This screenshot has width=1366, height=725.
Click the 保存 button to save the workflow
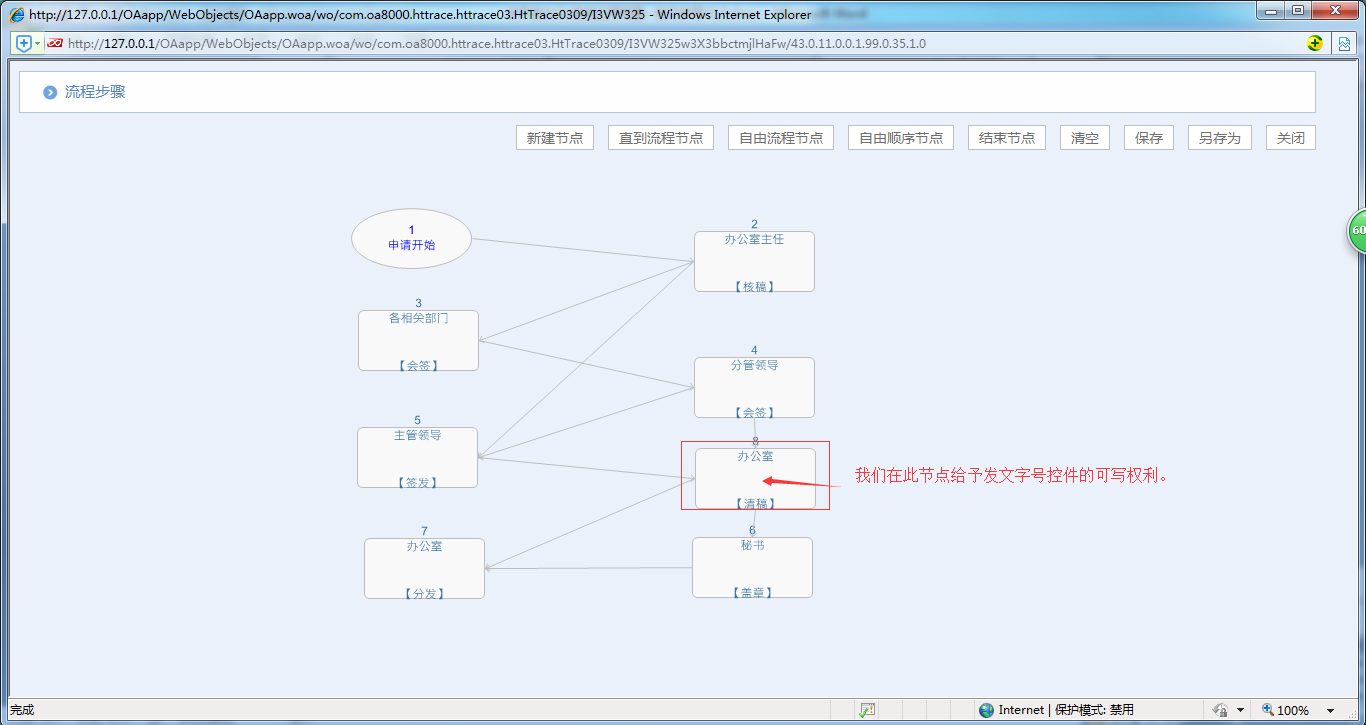pyautogui.click(x=1148, y=137)
